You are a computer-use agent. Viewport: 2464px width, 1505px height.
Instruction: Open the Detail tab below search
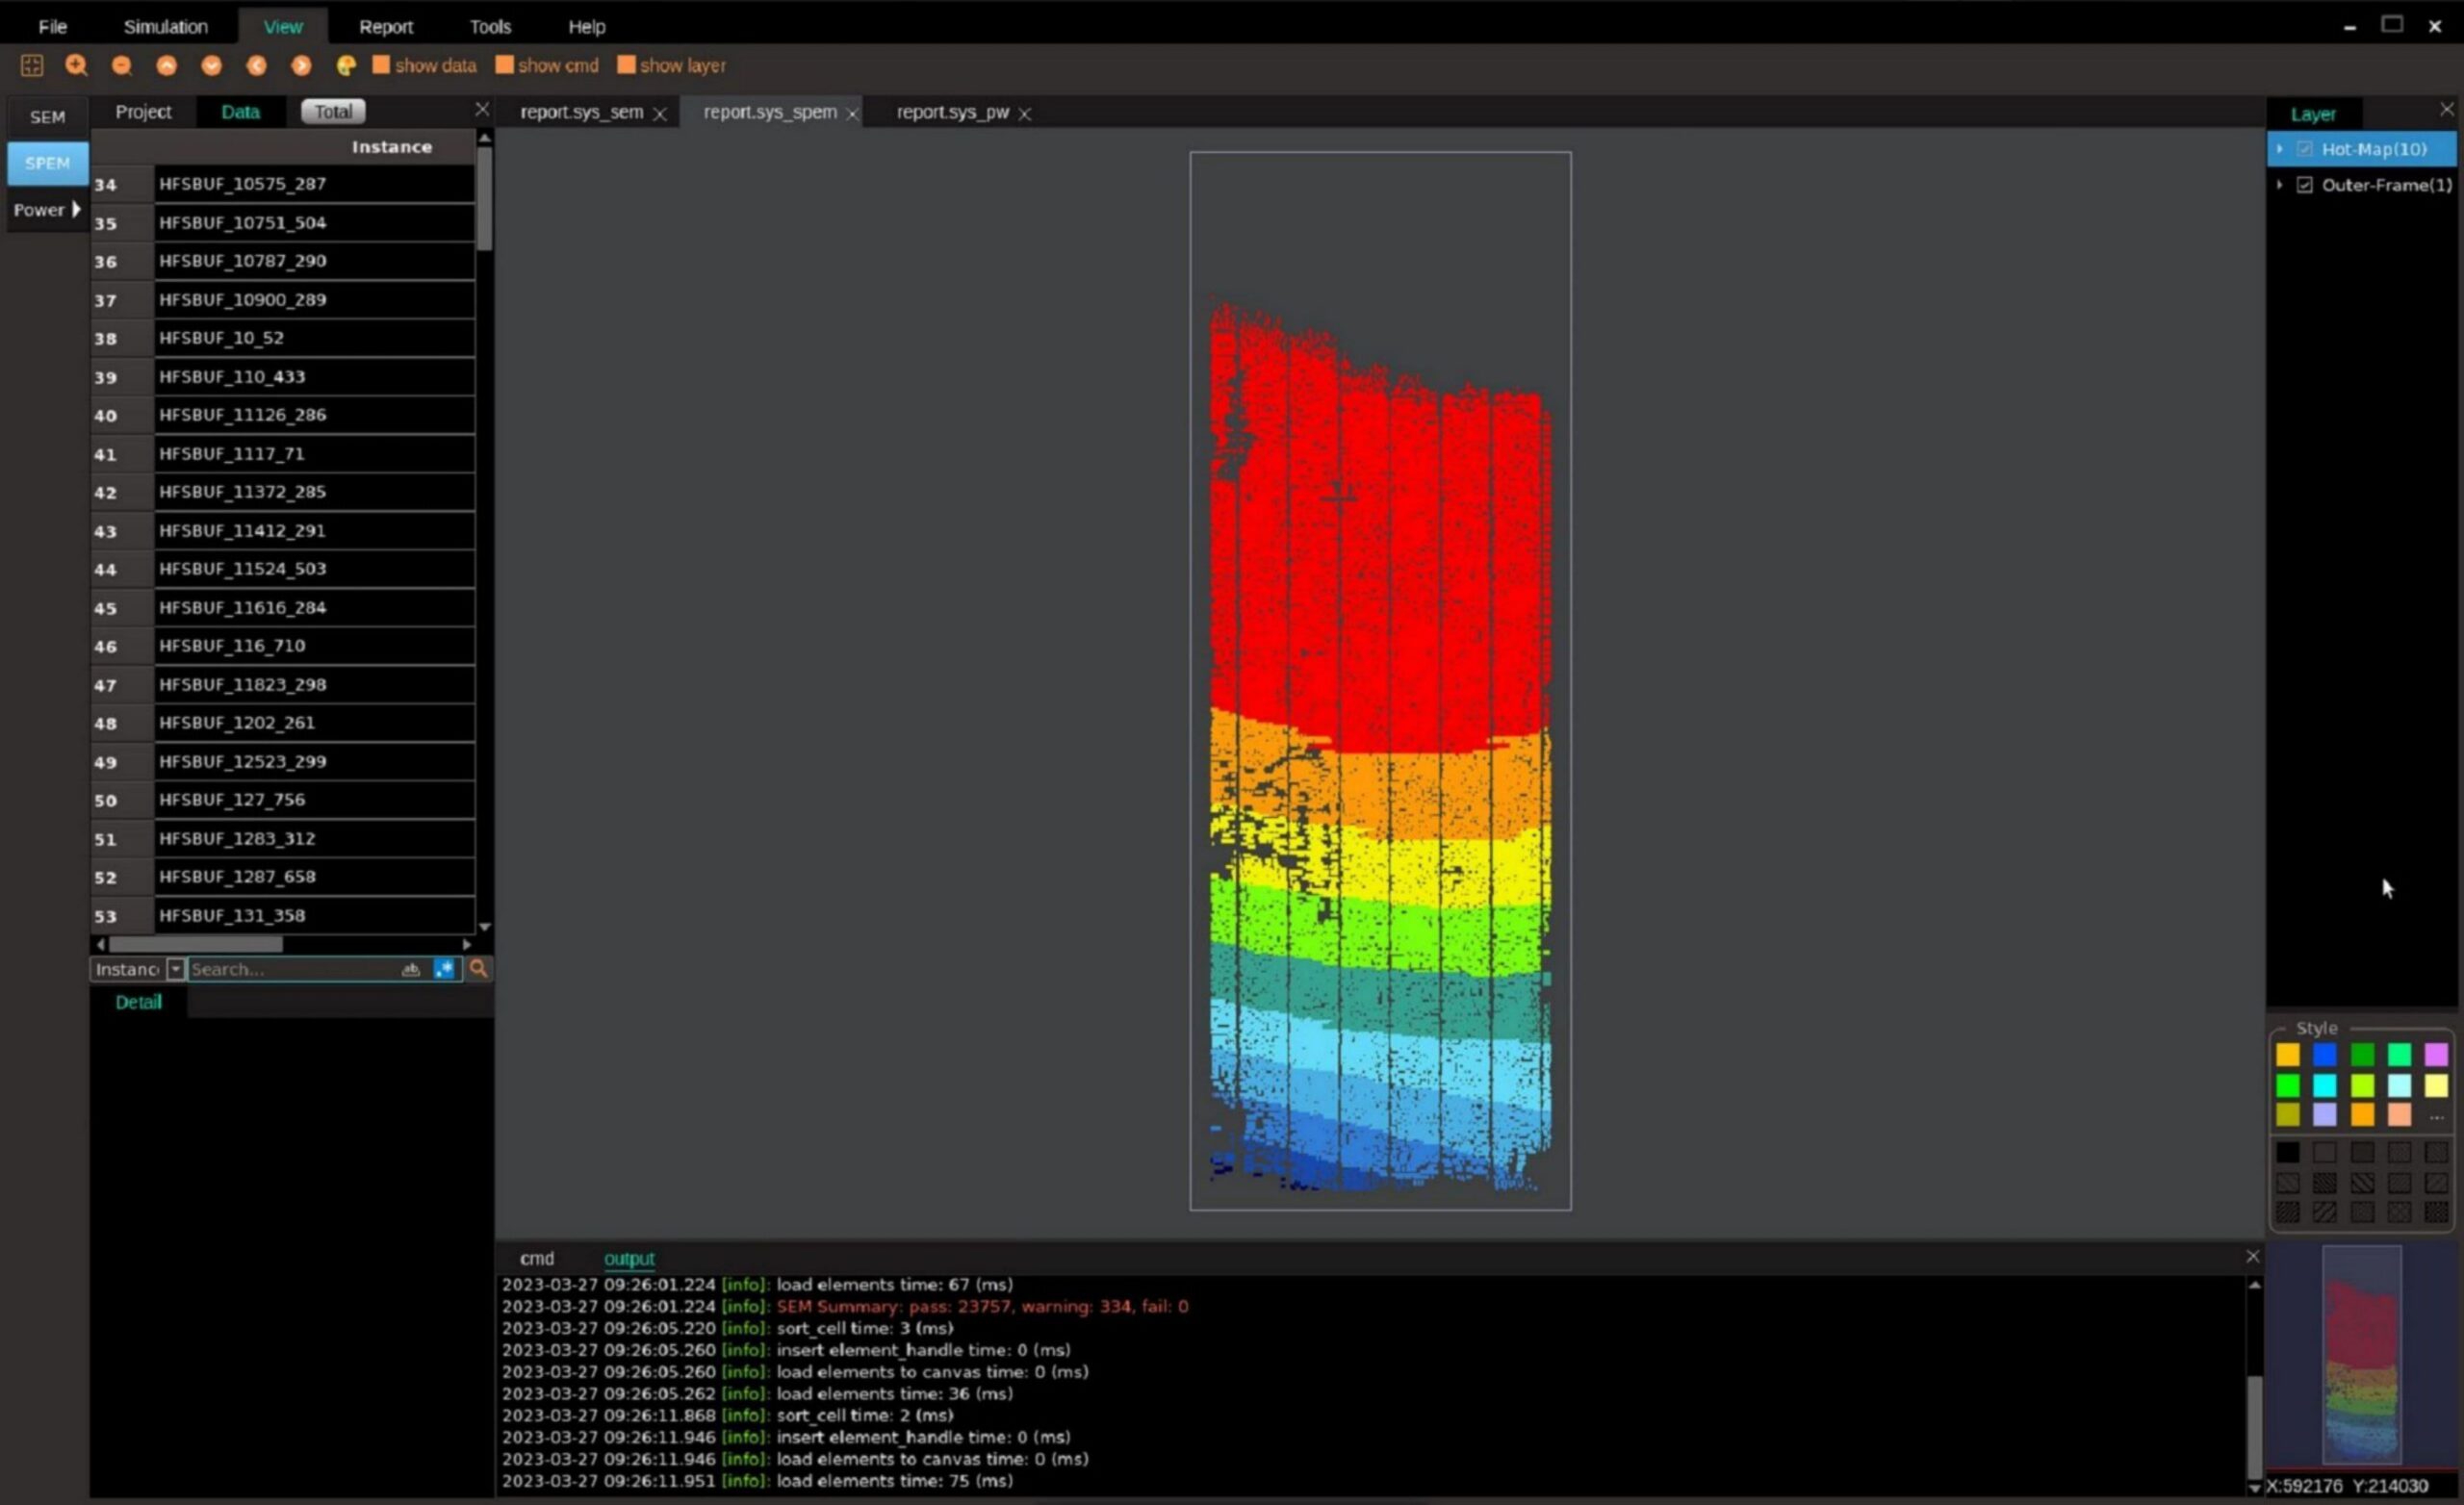click(x=138, y=1002)
